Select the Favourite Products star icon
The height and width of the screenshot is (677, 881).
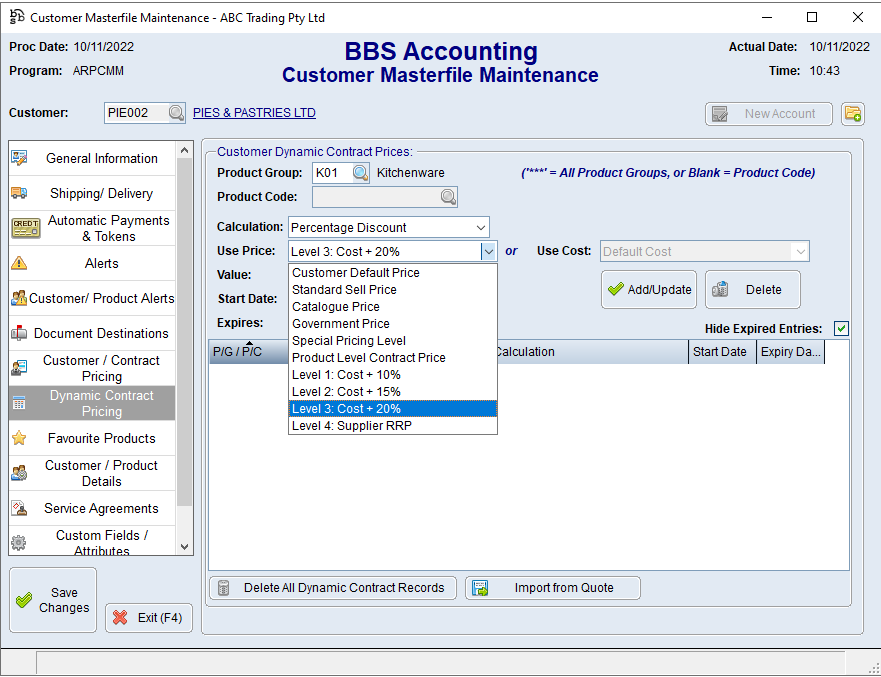click(x=19, y=438)
